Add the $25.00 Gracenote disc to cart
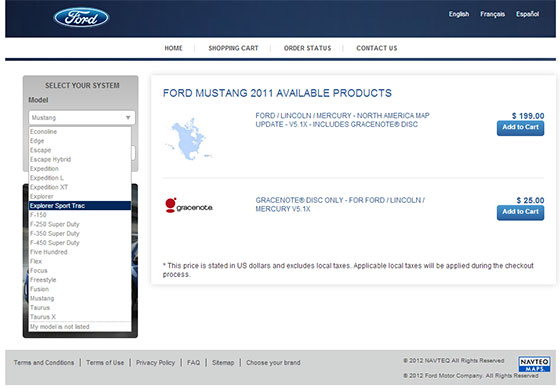Screen dimensions: 560x388 pos(520,213)
